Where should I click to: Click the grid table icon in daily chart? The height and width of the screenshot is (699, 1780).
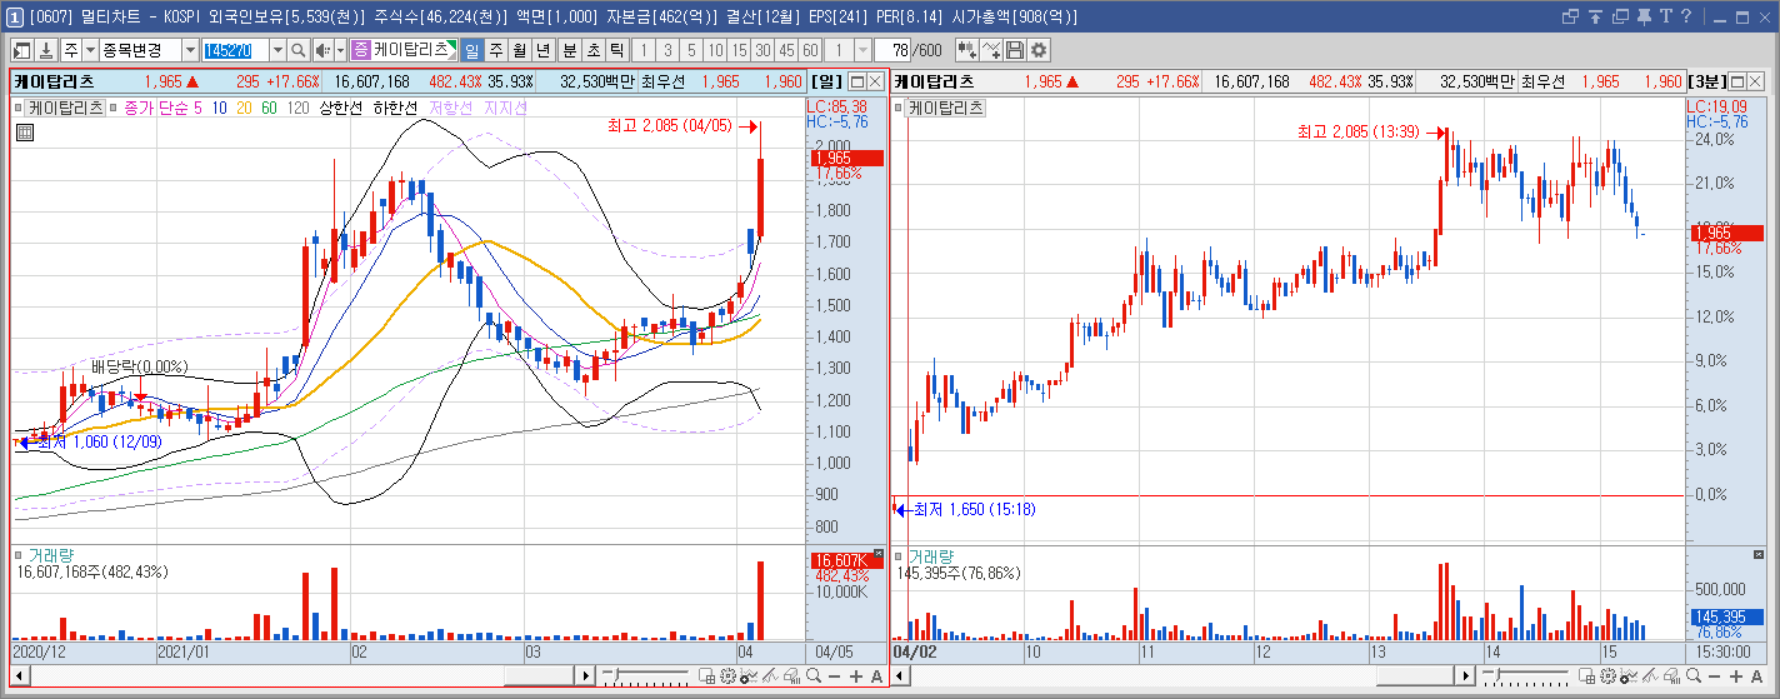click(x=25, y=132)
